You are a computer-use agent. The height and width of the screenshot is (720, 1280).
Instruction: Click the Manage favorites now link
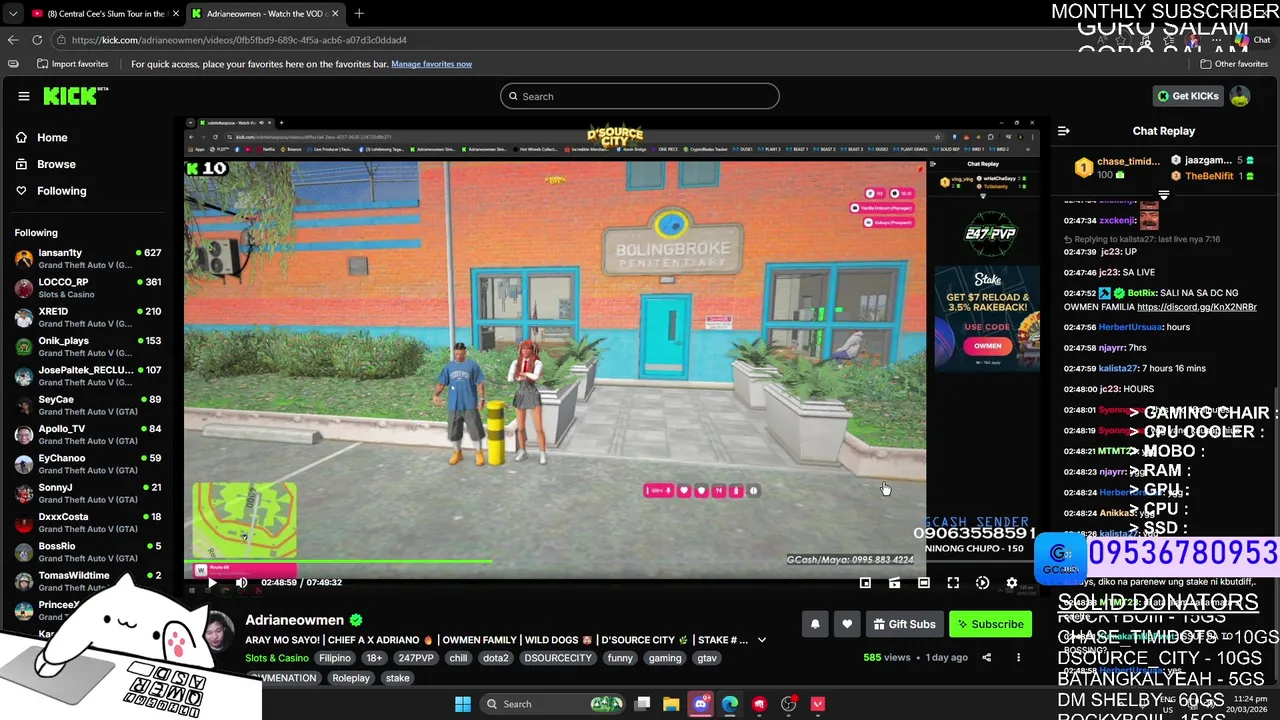431,64
